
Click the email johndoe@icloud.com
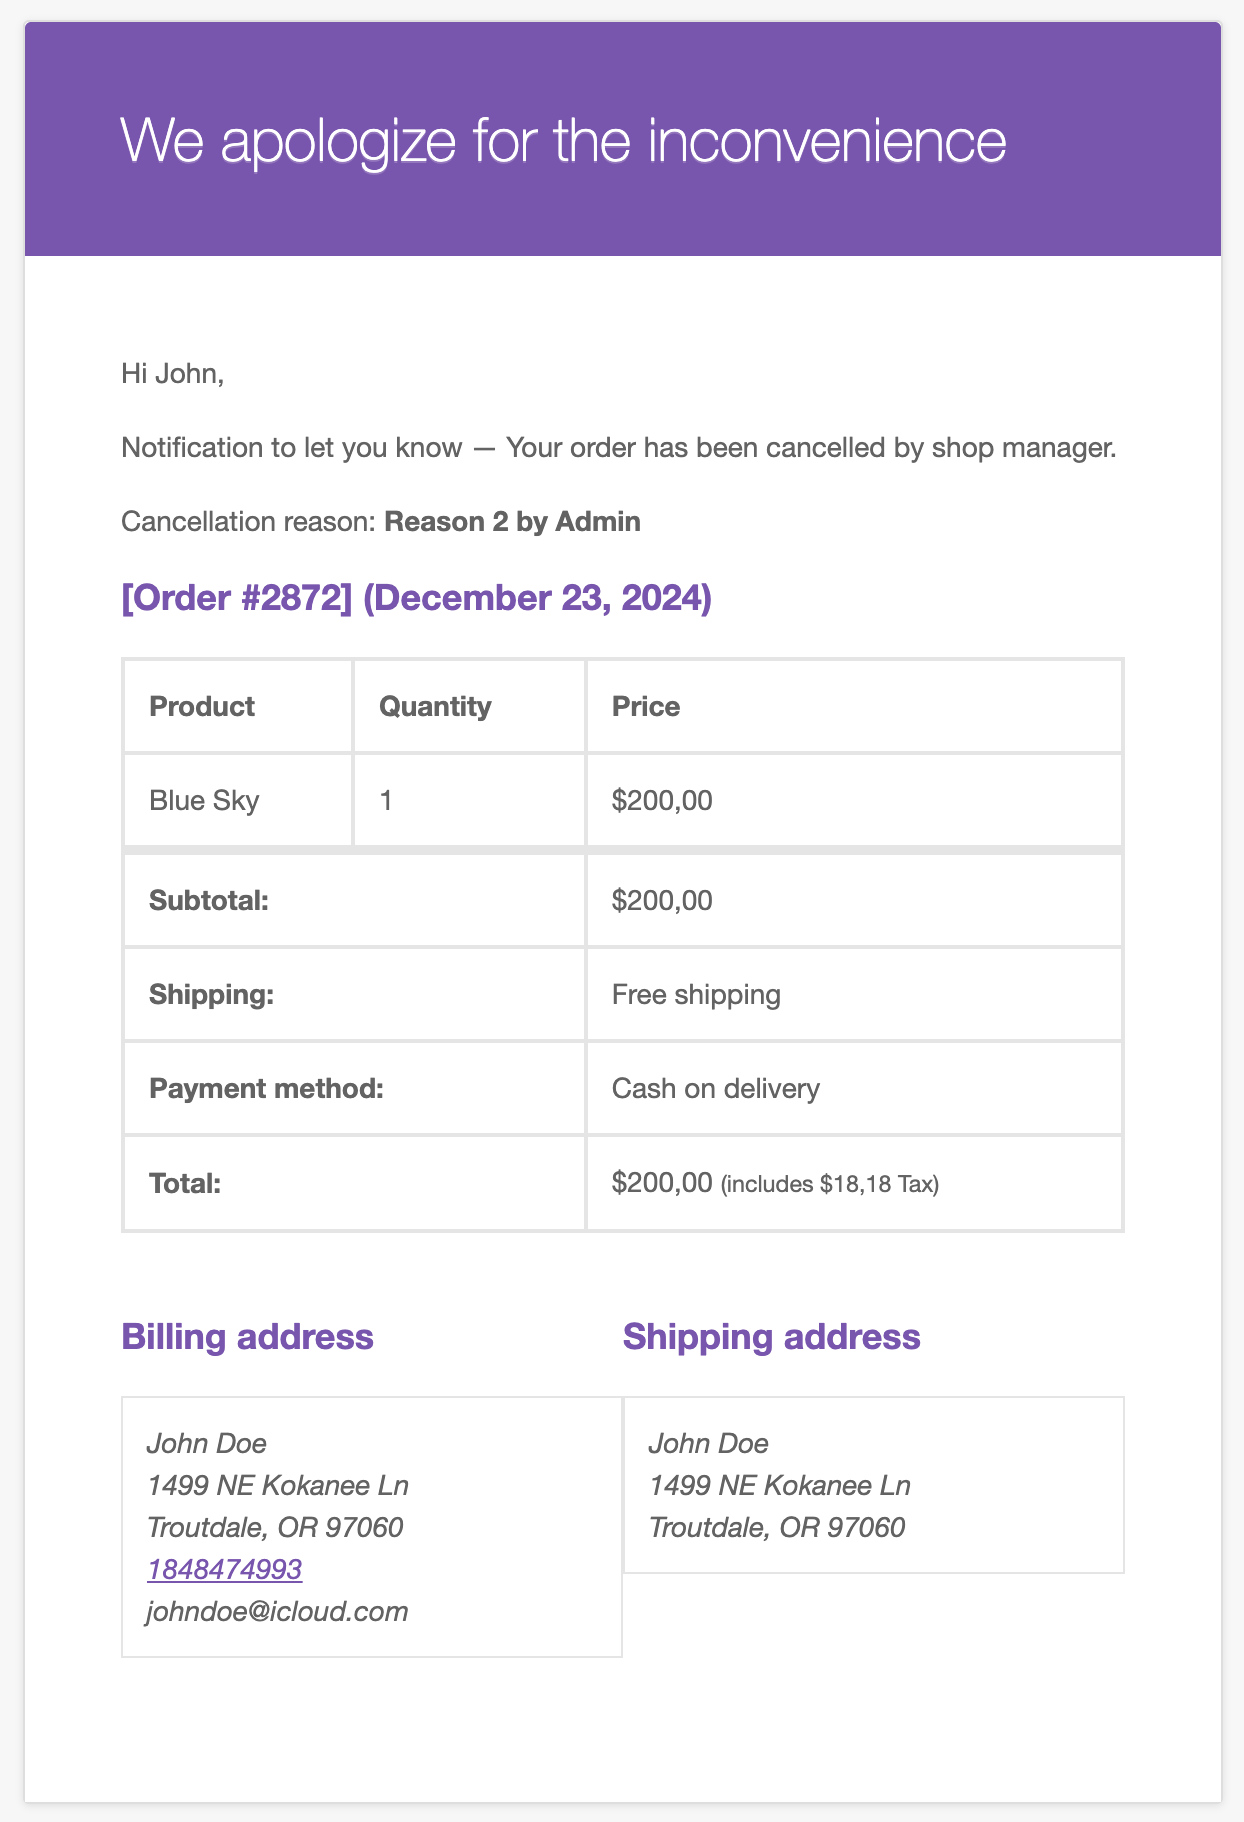point(278,1611)
